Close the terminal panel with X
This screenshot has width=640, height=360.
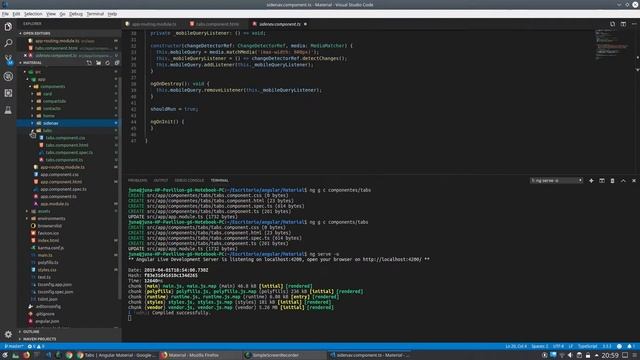[633, 180]
